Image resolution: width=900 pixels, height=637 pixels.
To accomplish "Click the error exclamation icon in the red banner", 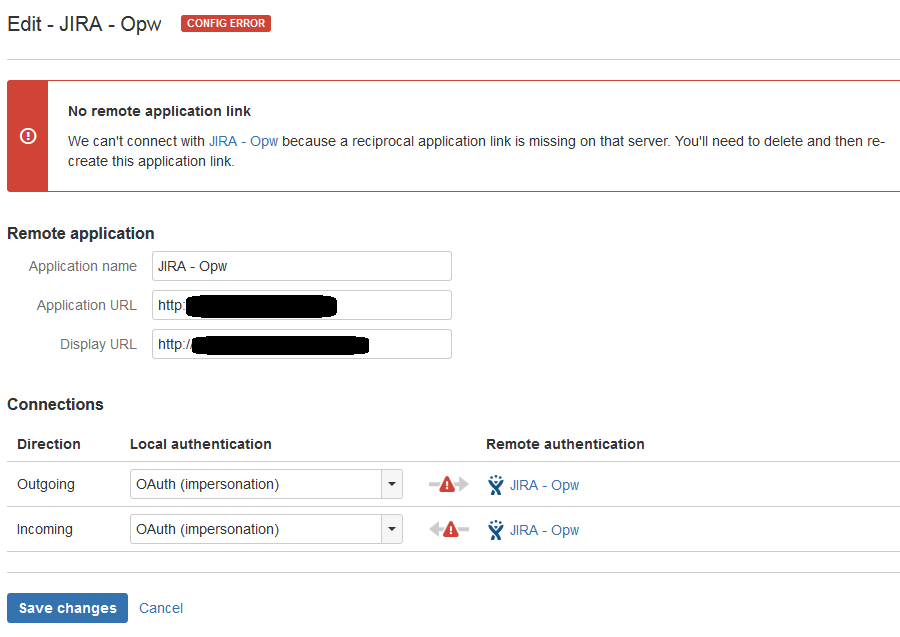I will coord(28,136).
